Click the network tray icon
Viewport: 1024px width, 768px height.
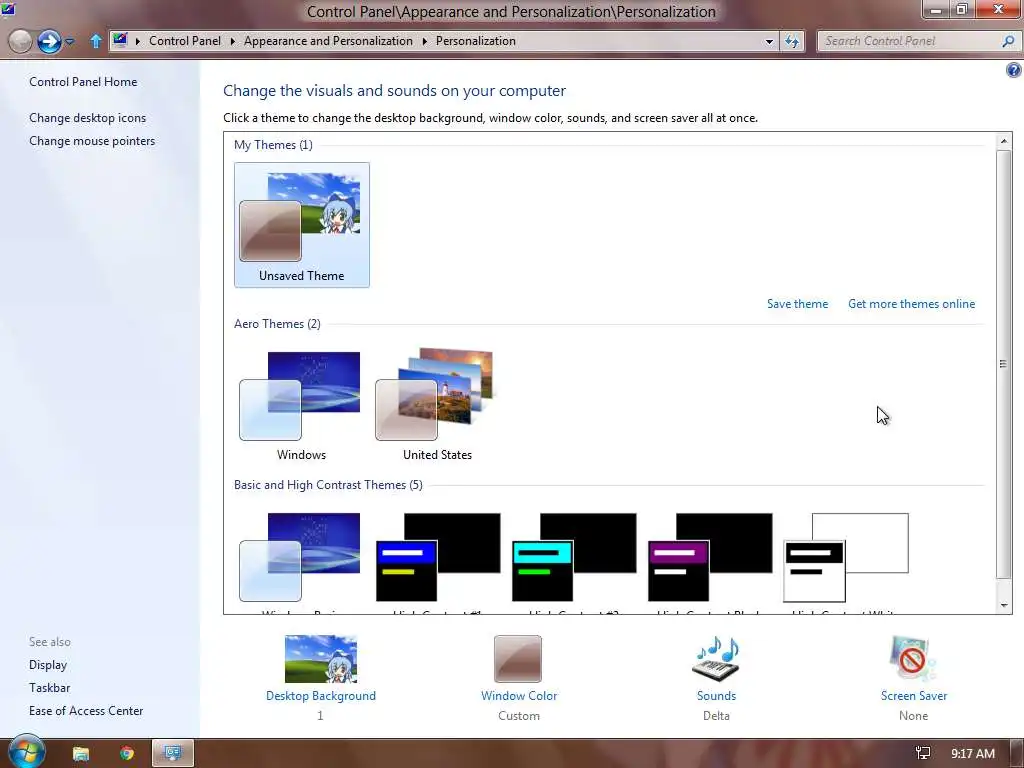(x=923, y=754)
